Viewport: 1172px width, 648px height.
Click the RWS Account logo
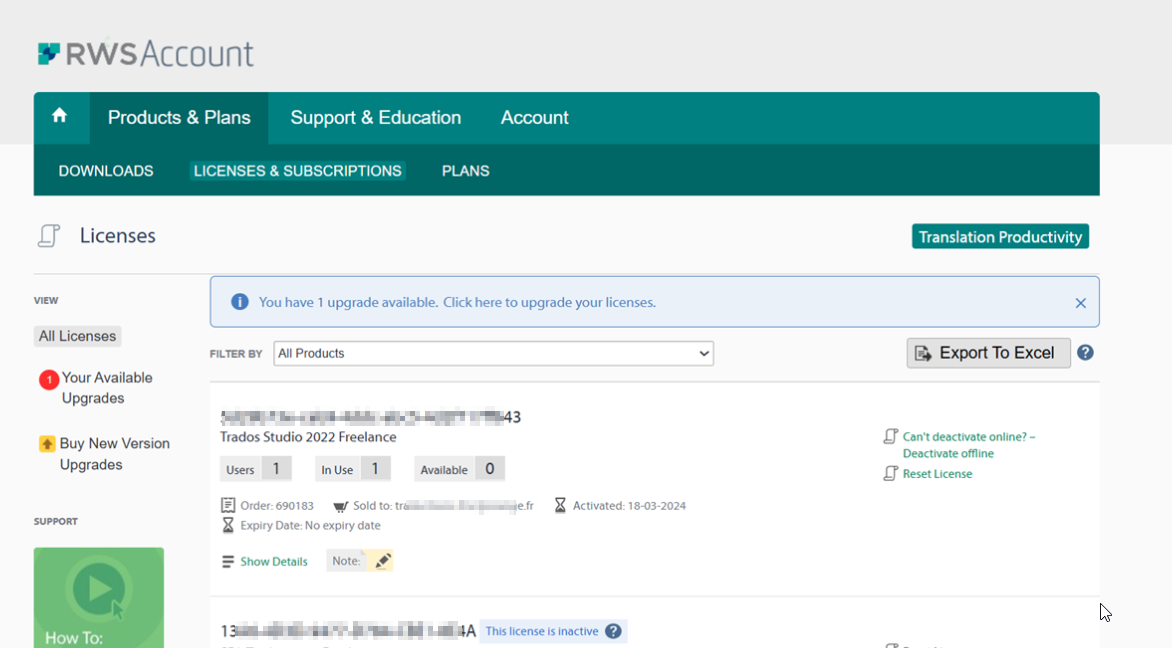[x=146, y=54]
